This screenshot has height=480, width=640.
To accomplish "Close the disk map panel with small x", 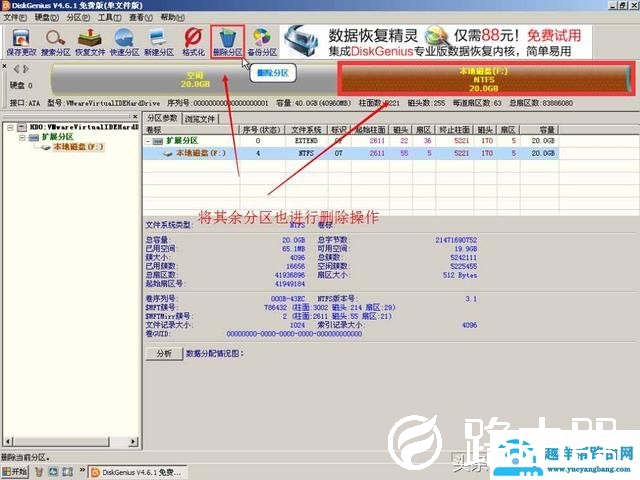I will tap(4, 66).
